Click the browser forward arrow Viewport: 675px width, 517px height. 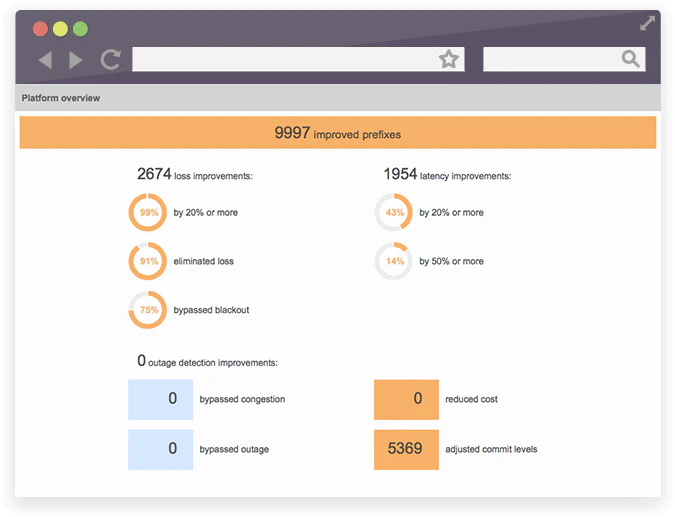point(75,59)
